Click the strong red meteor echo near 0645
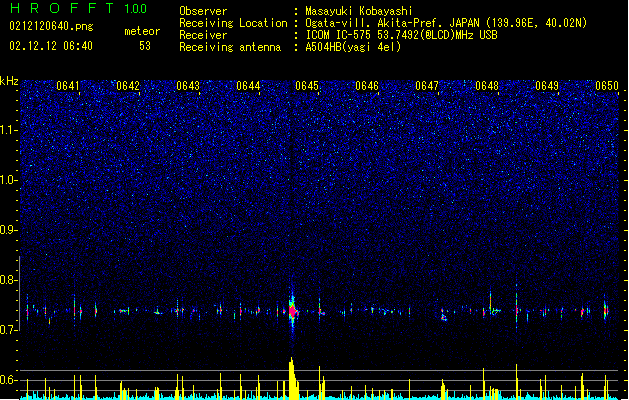 293,311
